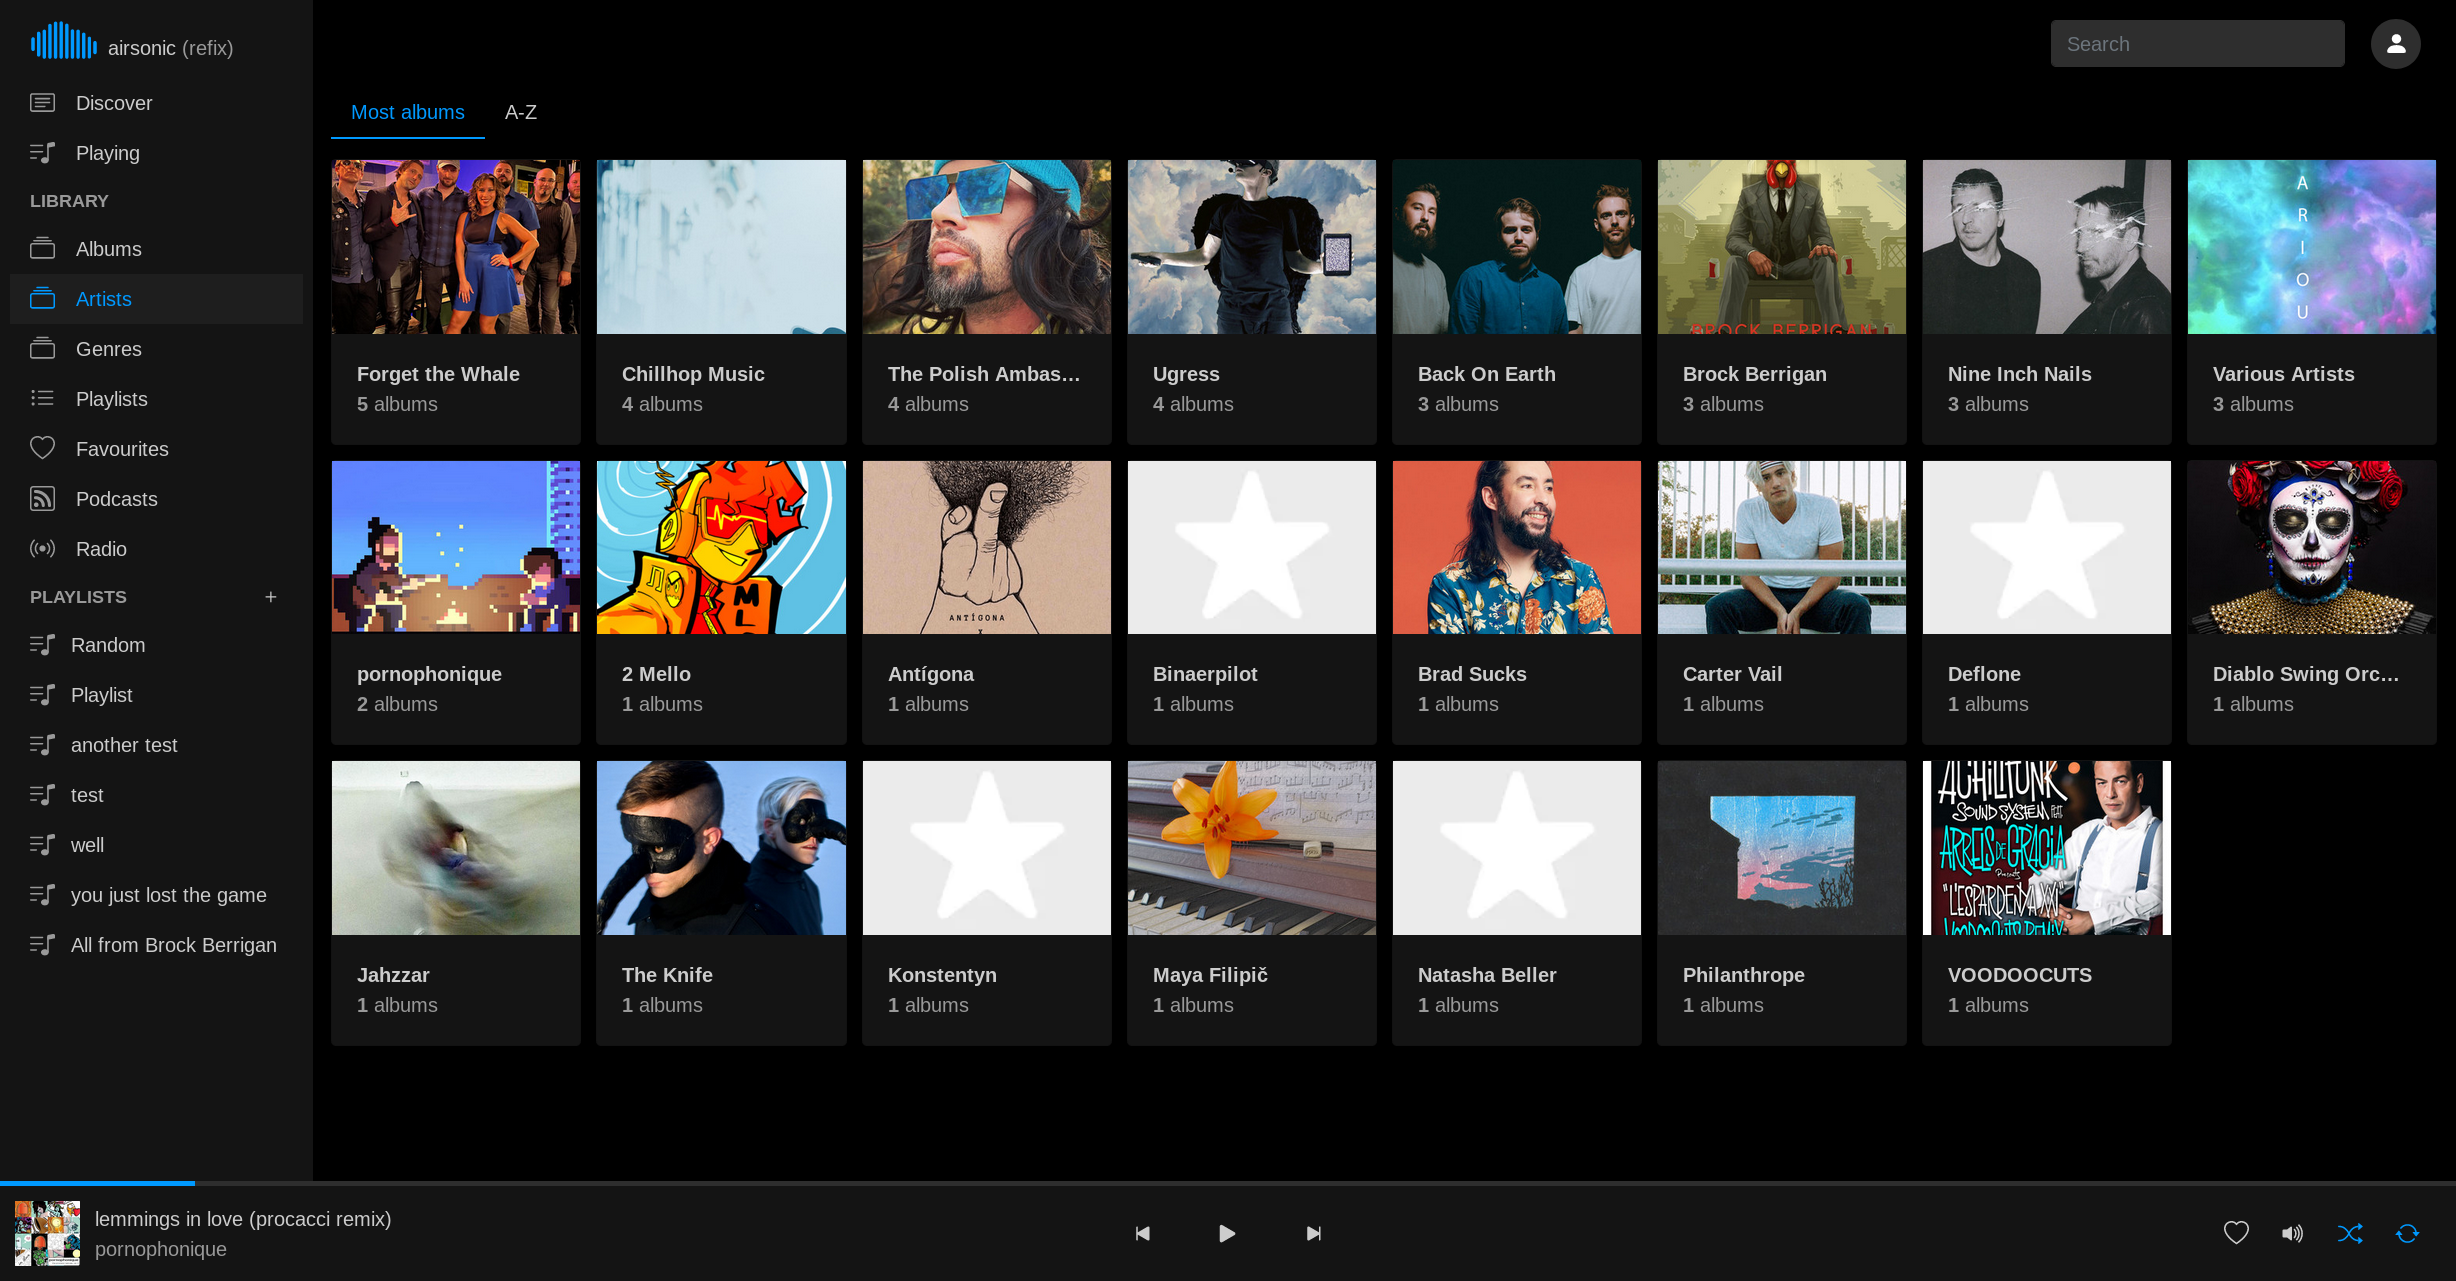Open the volume control speaker icon
This screenshot has width=2456, height=1281.
(2292, 1233)
